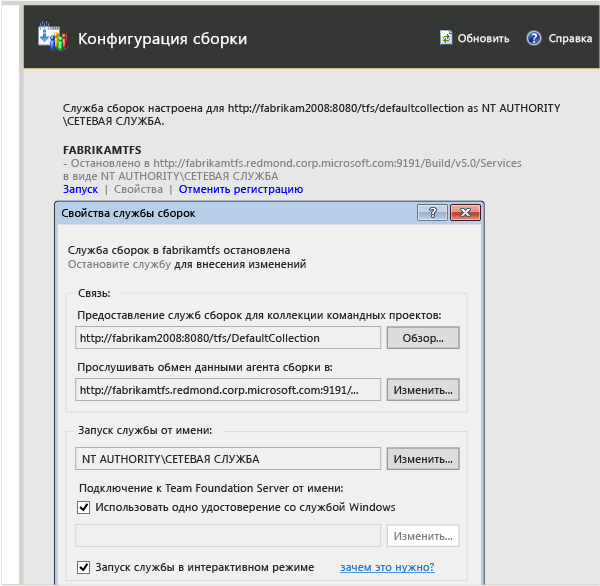Click the Build Configuration app icon

[x=53, y=36]
